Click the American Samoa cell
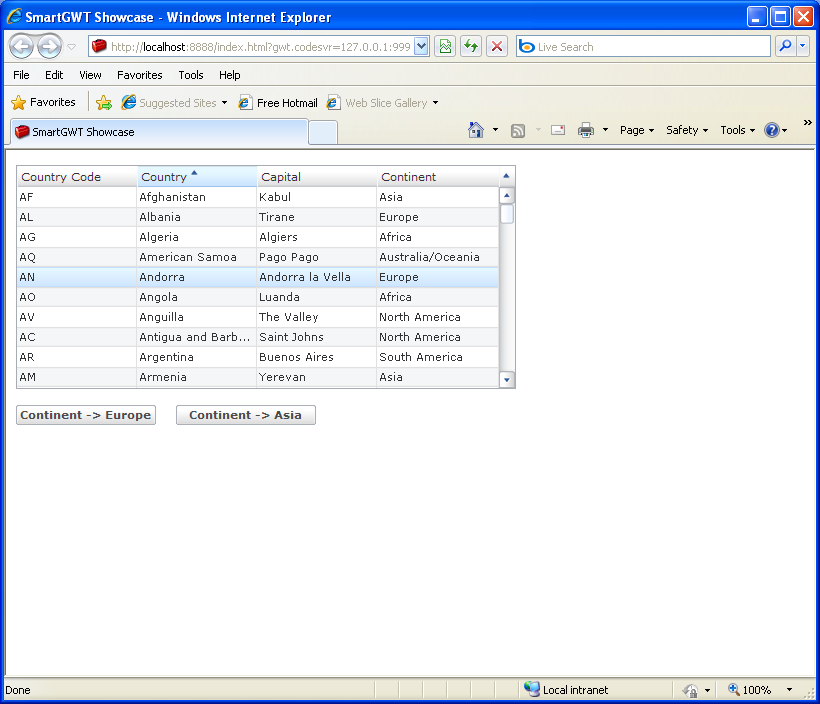The image size is (820, 704). pyautogui.click(x=197, y=257)
